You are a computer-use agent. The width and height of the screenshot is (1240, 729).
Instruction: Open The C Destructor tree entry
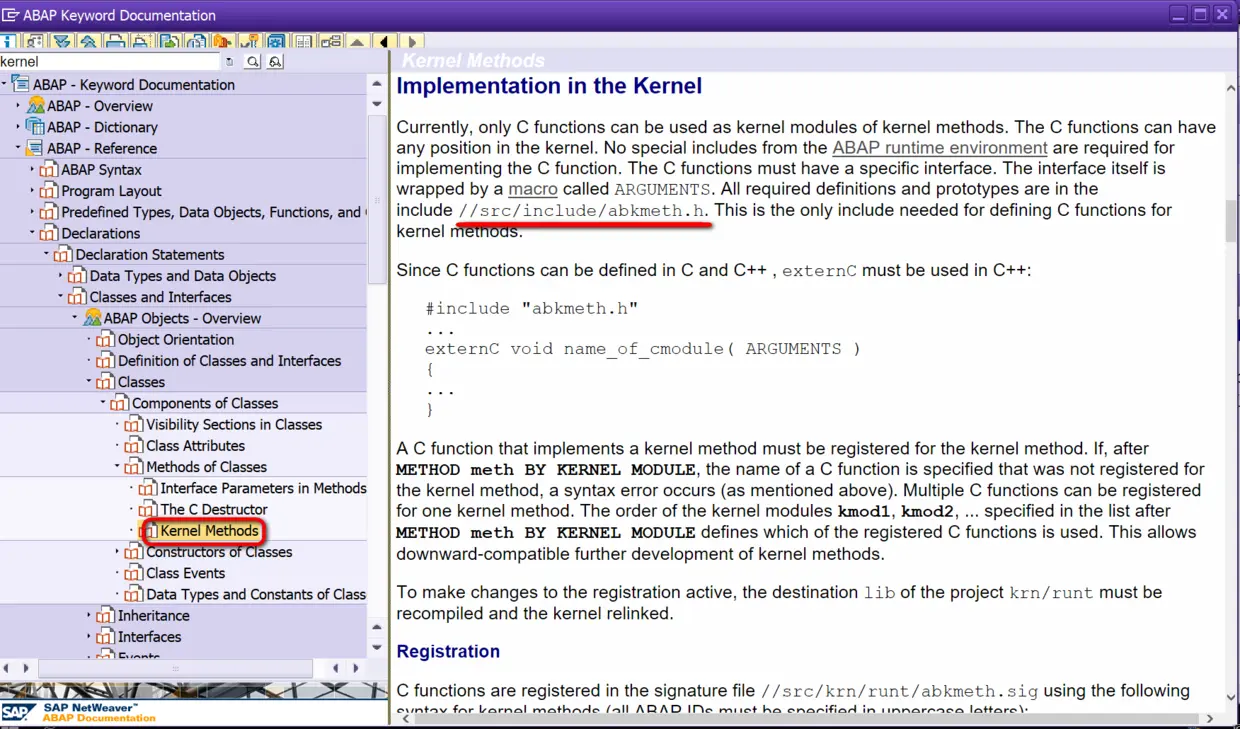tap(214, 510)
